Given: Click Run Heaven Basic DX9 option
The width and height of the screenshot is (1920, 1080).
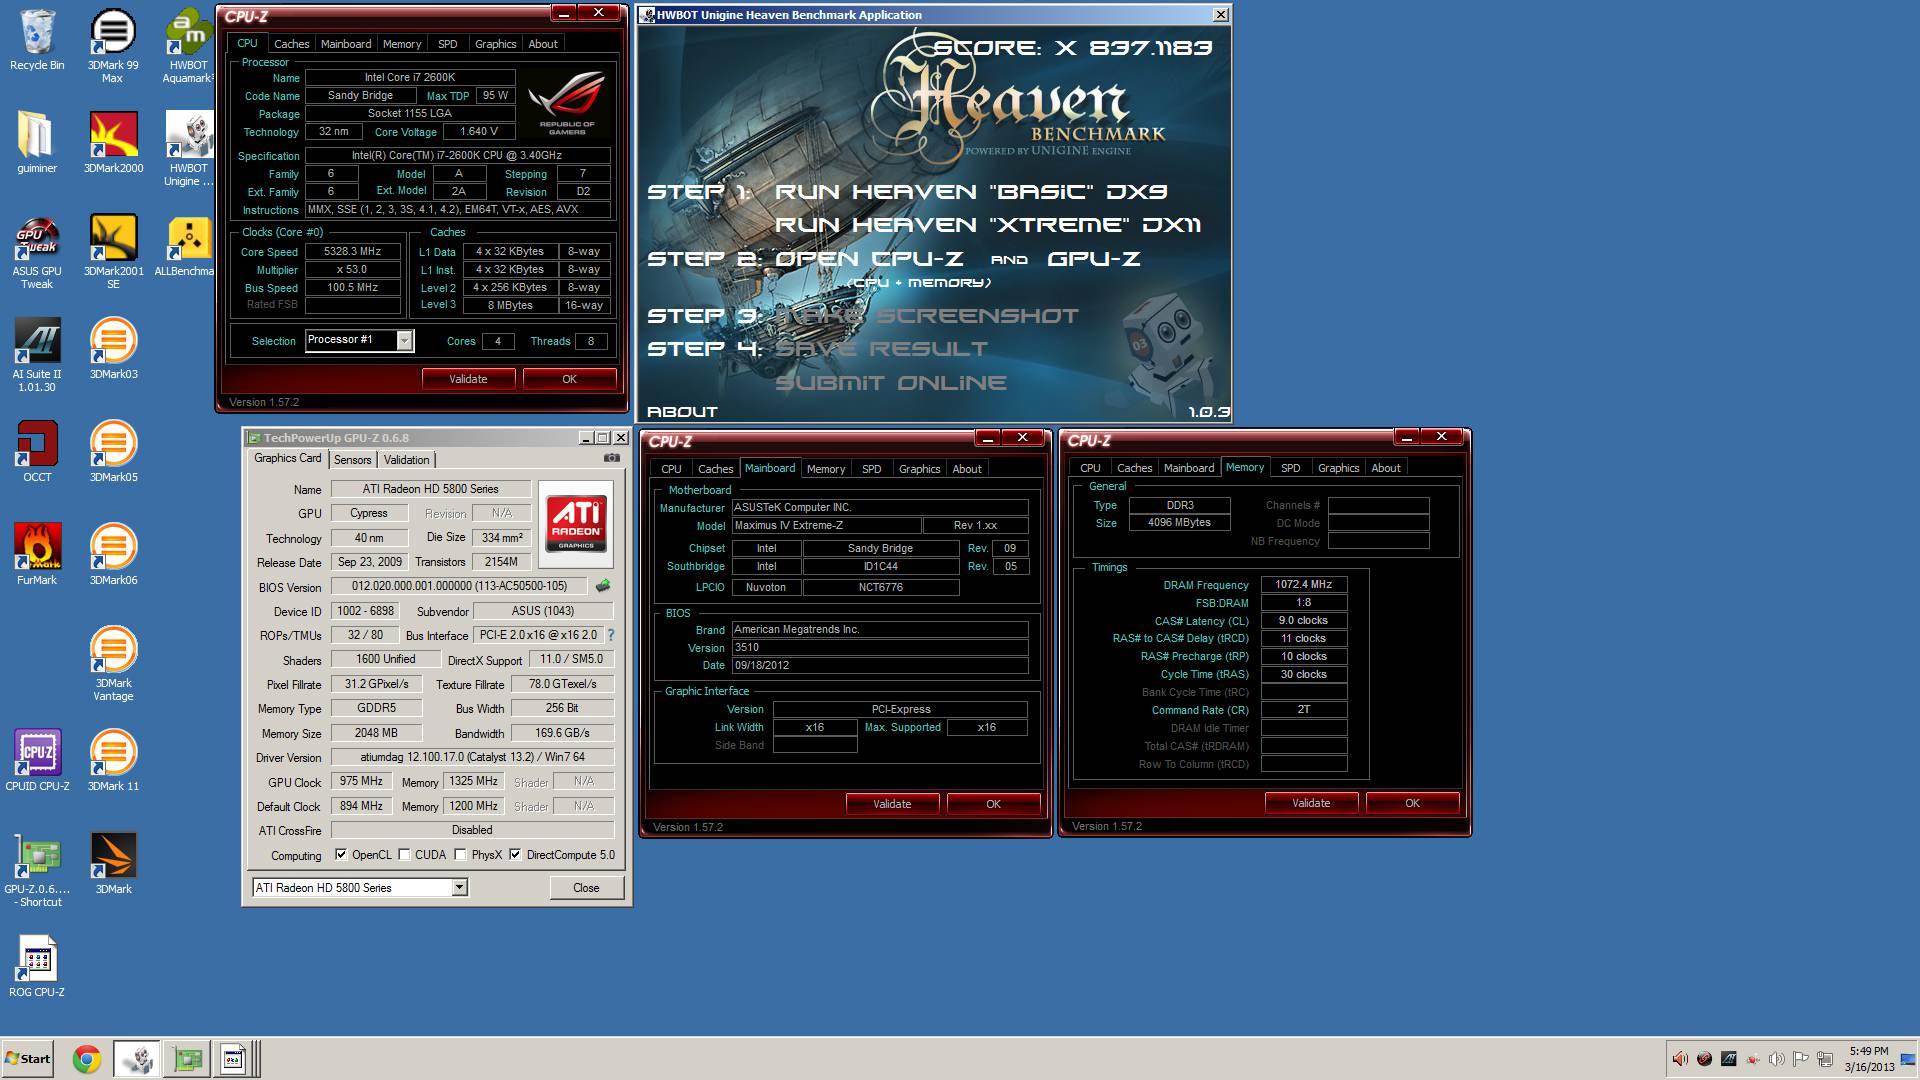Looking at the screenshot, I should [971, 192].
